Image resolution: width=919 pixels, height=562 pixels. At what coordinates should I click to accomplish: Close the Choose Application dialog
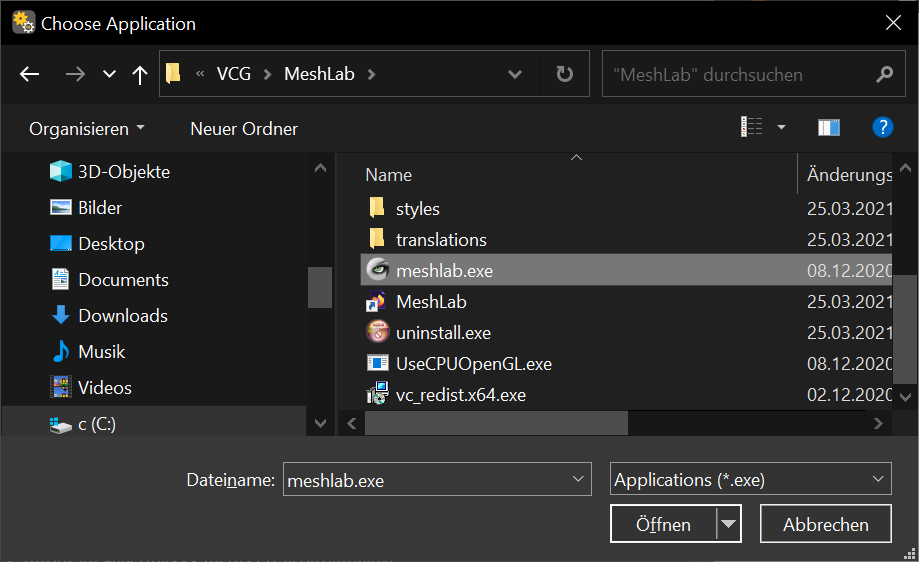click(893, 23)
